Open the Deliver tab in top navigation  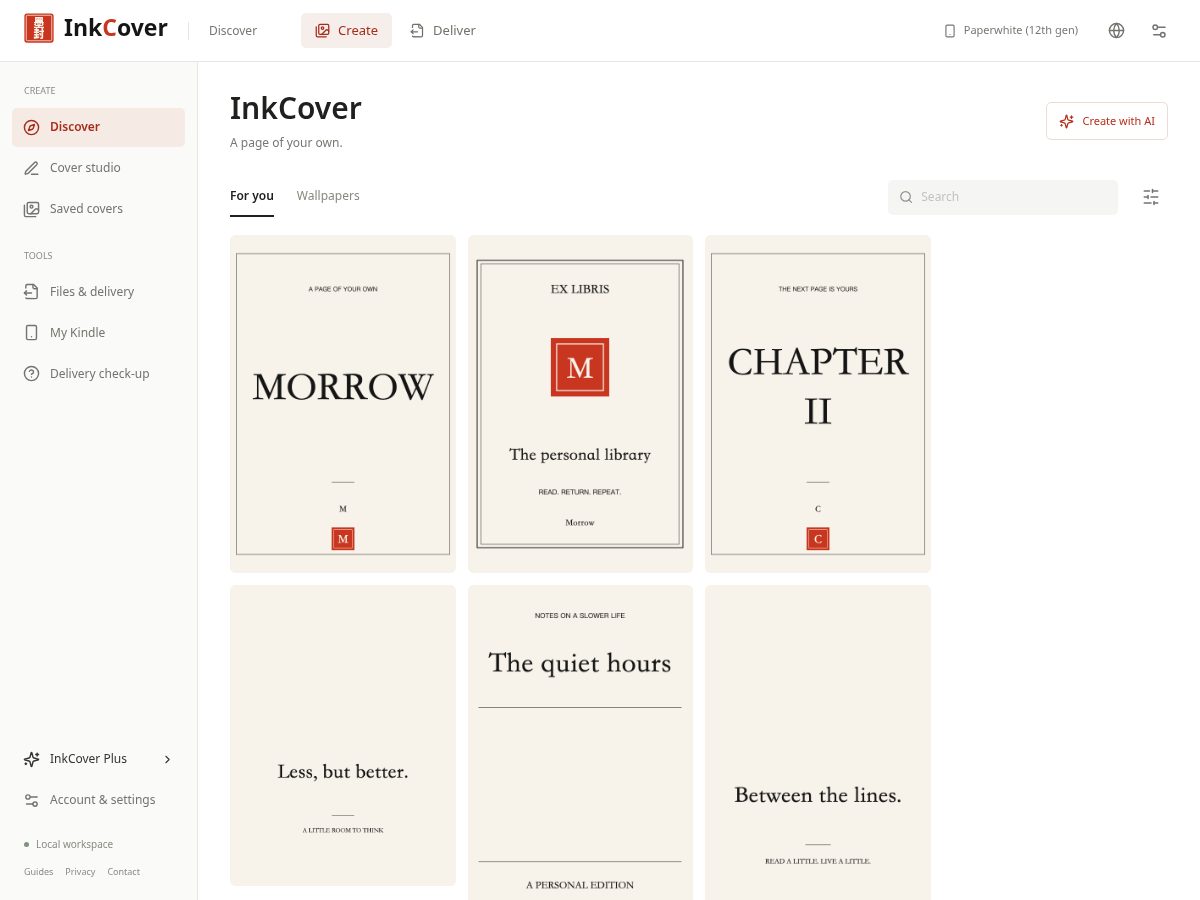tap(443, 30)
